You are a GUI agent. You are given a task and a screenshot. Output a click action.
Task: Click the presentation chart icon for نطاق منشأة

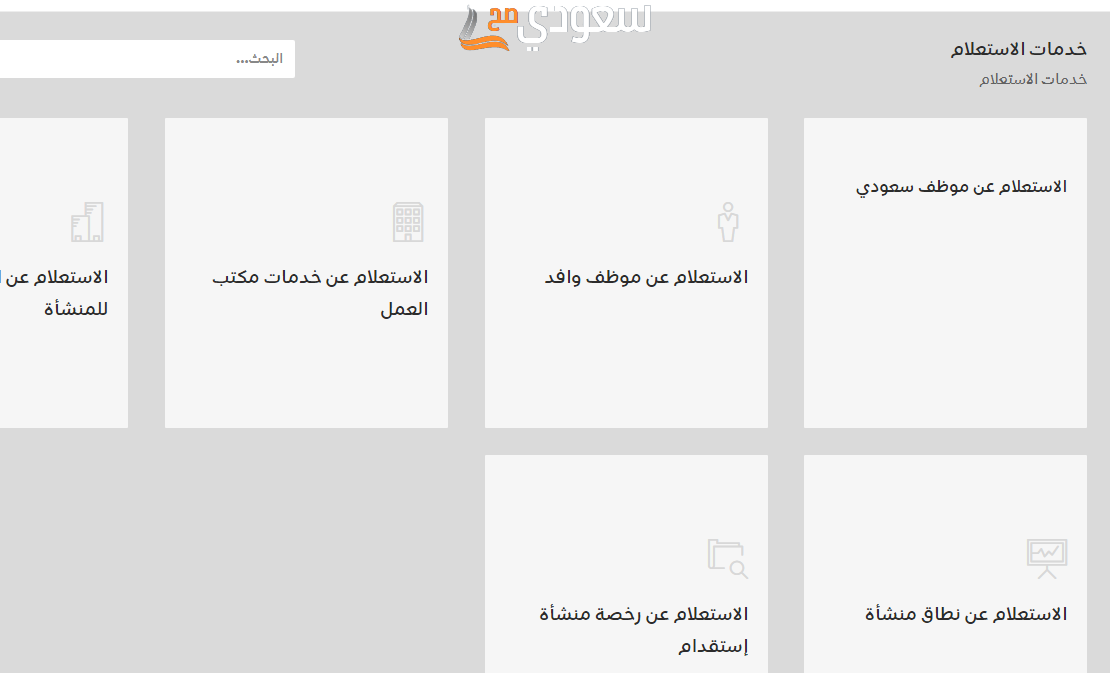click(1047, 558)
